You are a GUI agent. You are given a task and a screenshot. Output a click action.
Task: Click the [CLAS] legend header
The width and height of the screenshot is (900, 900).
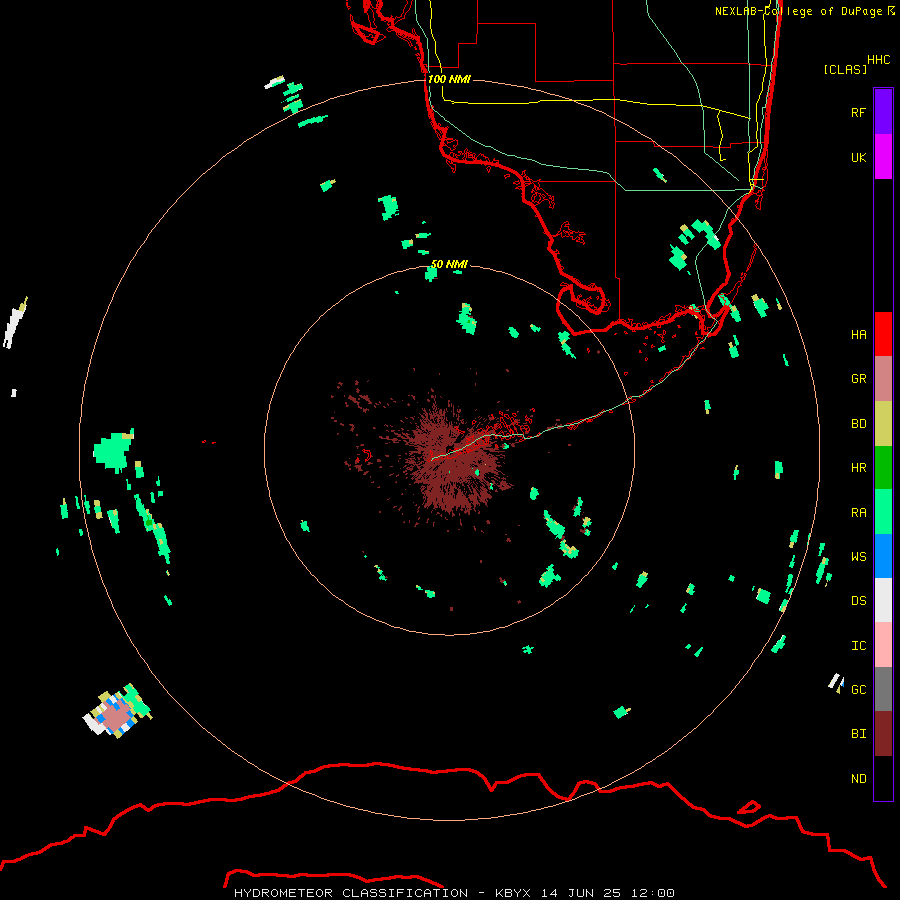pos(845,69)
